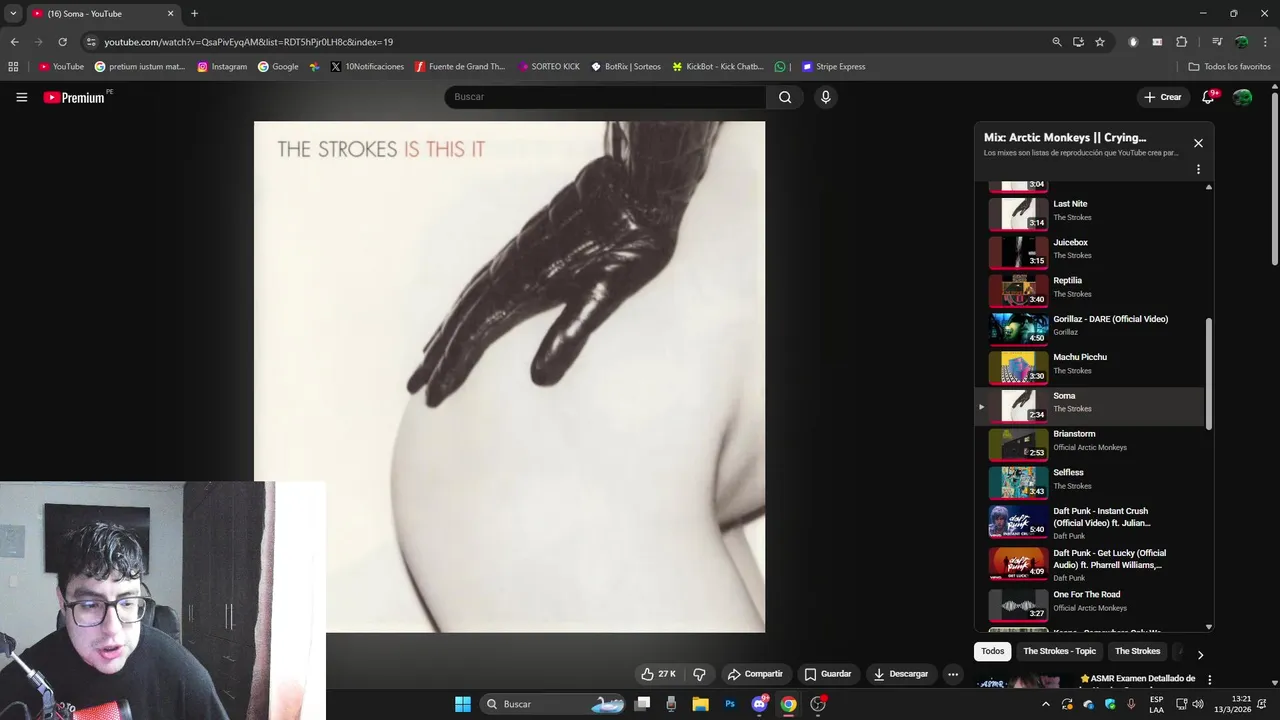Bookmark this page with the star icon
1280x720 pixels.
(x=1100, y=42)
